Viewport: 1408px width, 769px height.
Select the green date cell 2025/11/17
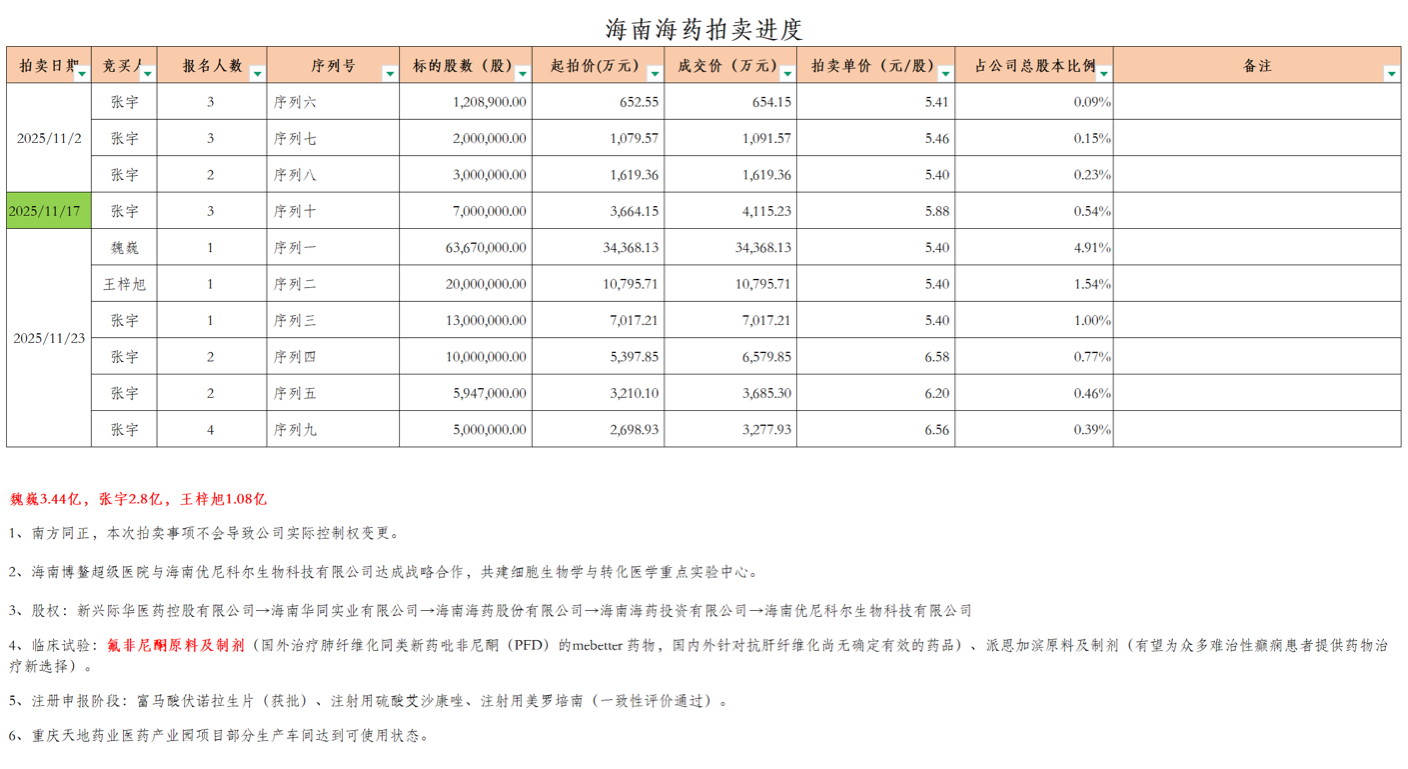[49, 211]
